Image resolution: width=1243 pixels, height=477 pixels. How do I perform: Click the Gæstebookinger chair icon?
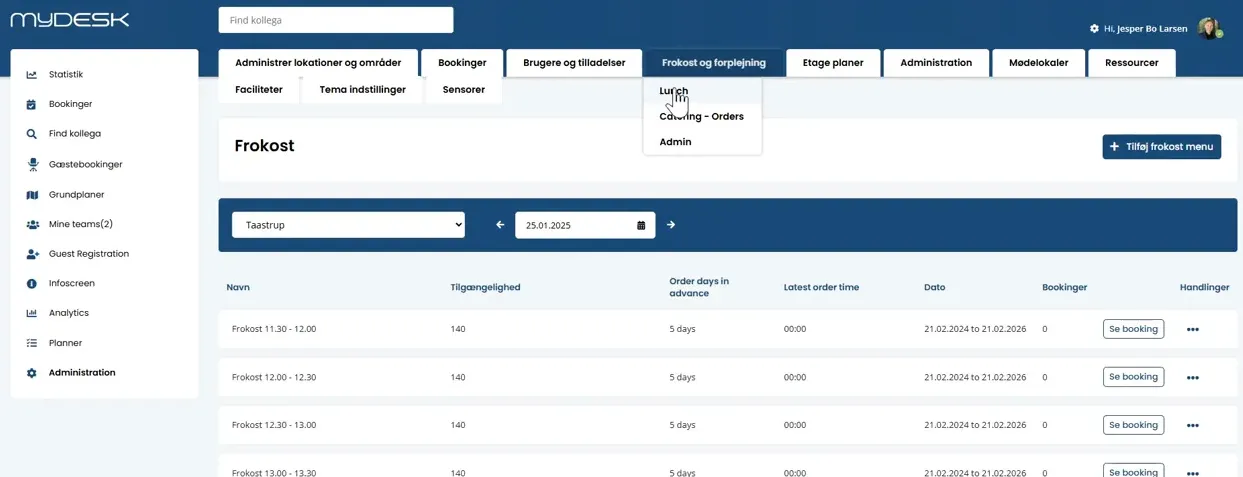click(x=31, y=164)
